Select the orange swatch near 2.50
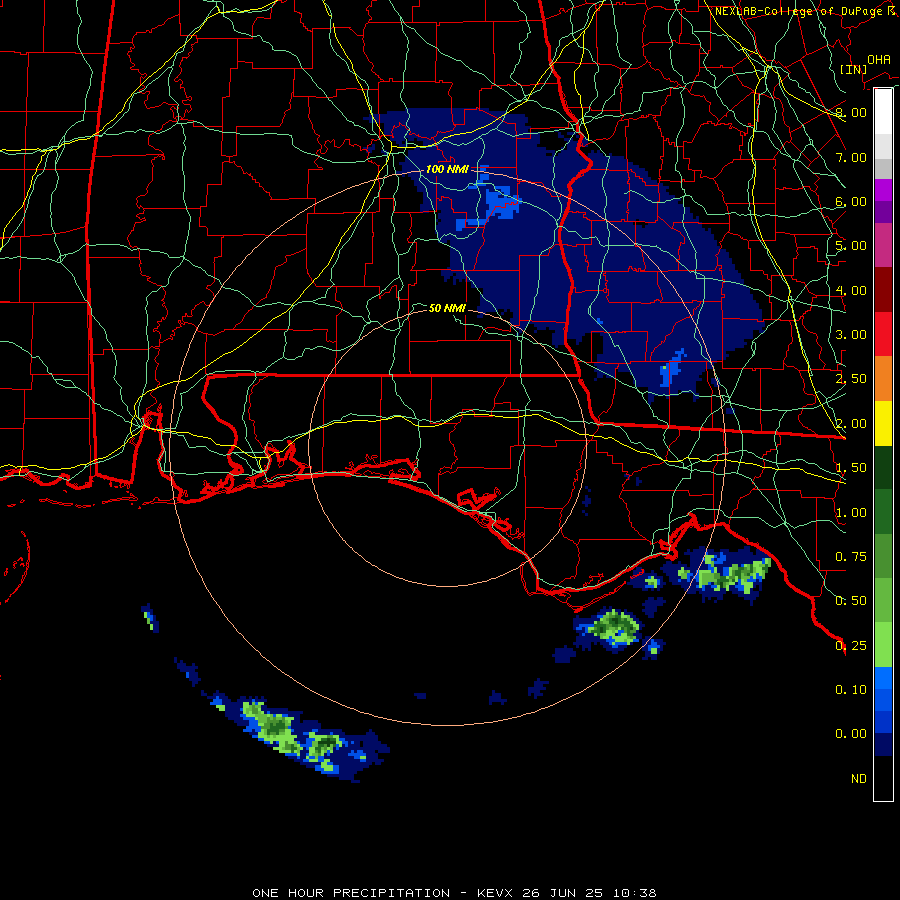 (883, 378)
